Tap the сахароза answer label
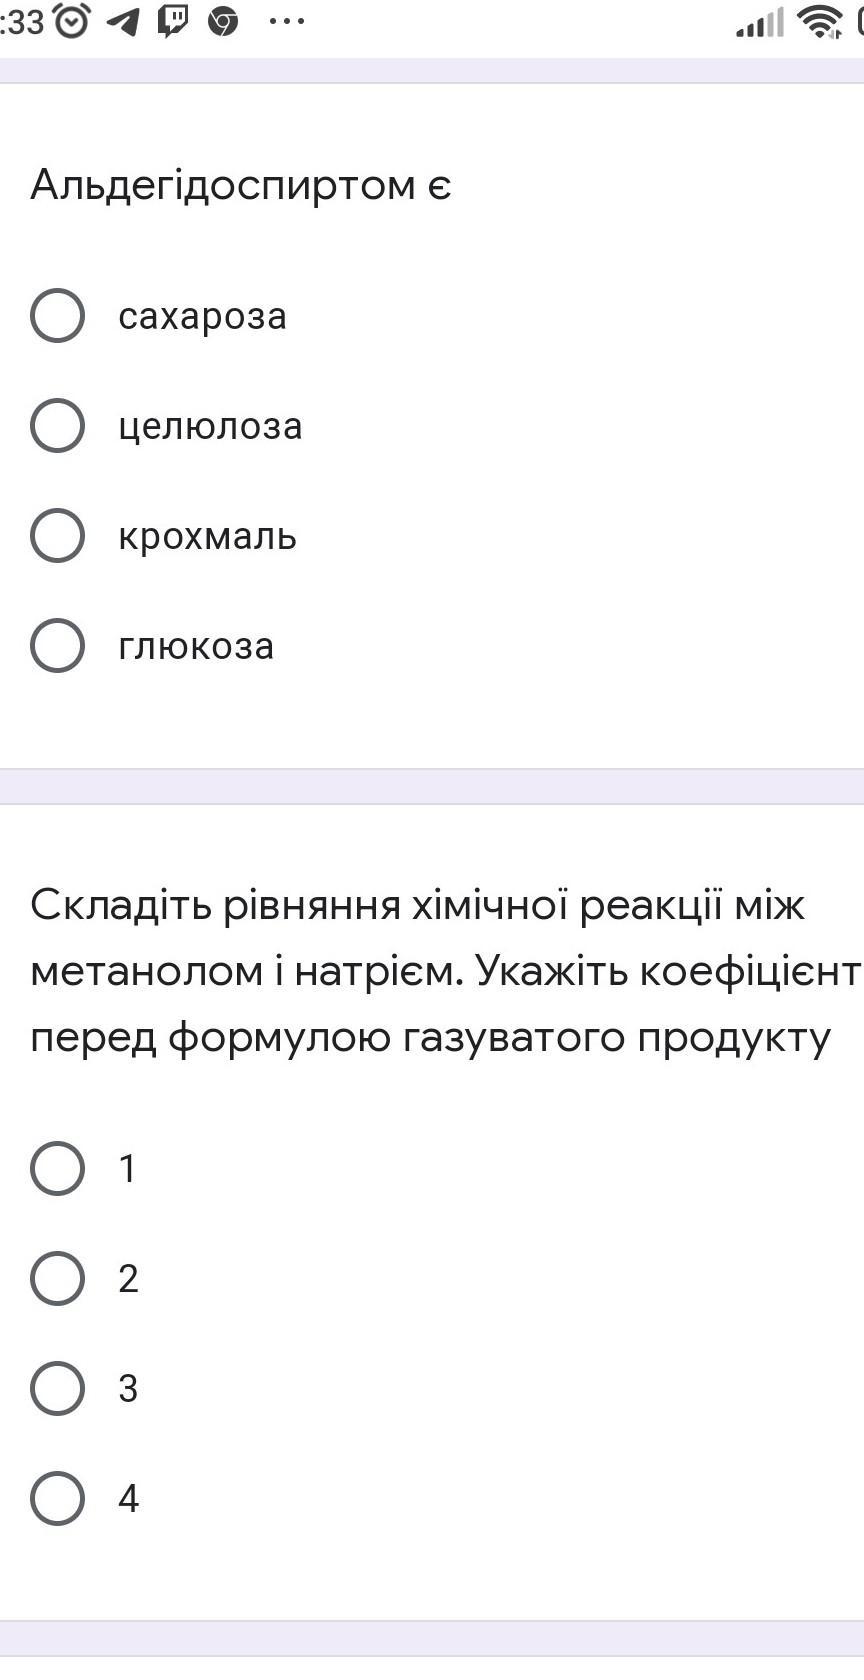The image size is (864, 1680). click(202, 317)
